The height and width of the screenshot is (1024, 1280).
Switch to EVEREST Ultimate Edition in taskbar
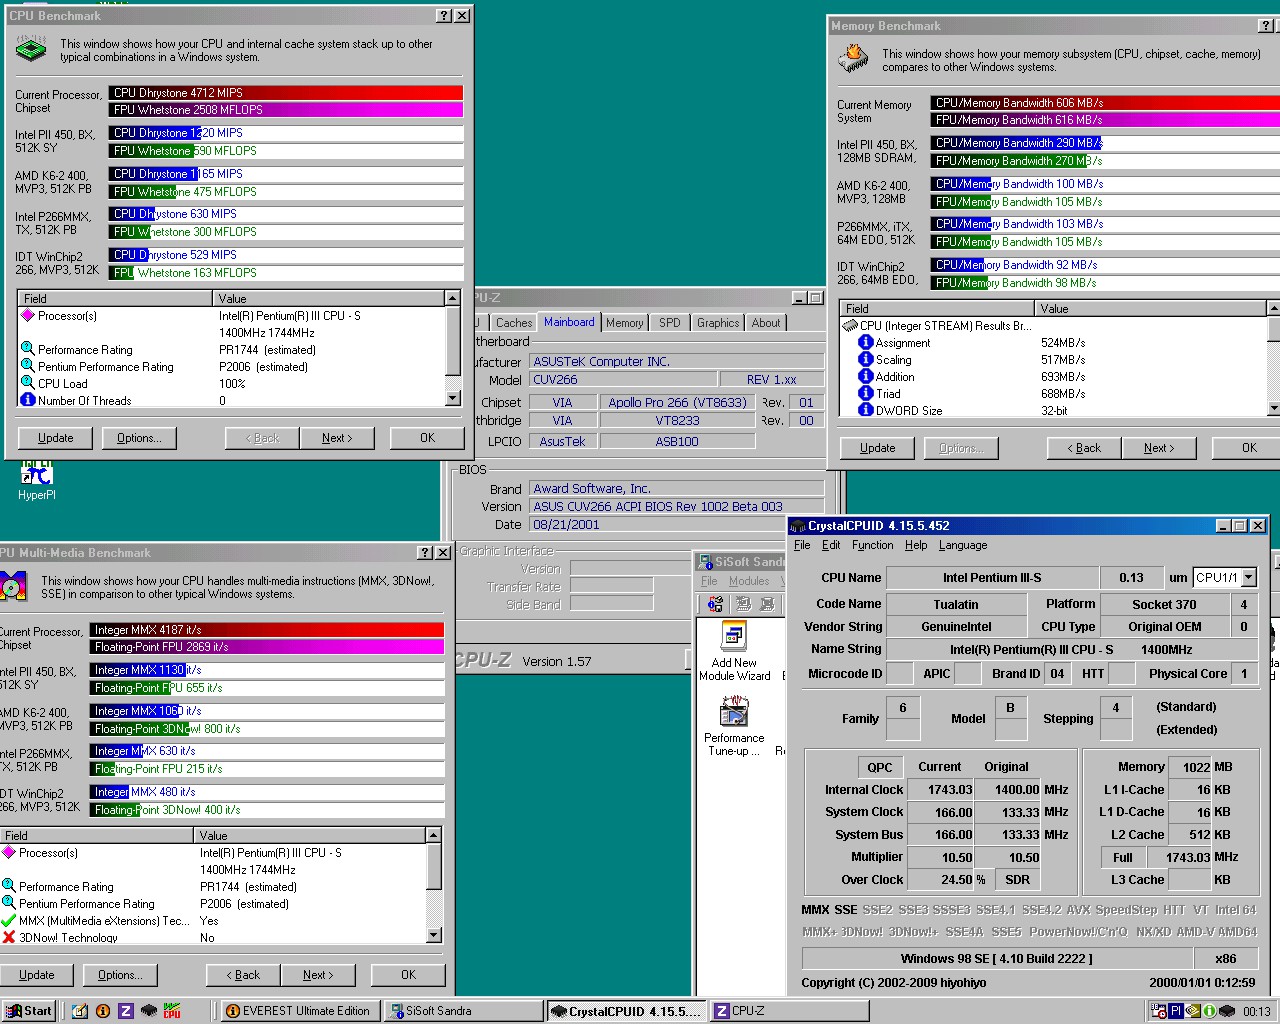(x=299, y=1011)
